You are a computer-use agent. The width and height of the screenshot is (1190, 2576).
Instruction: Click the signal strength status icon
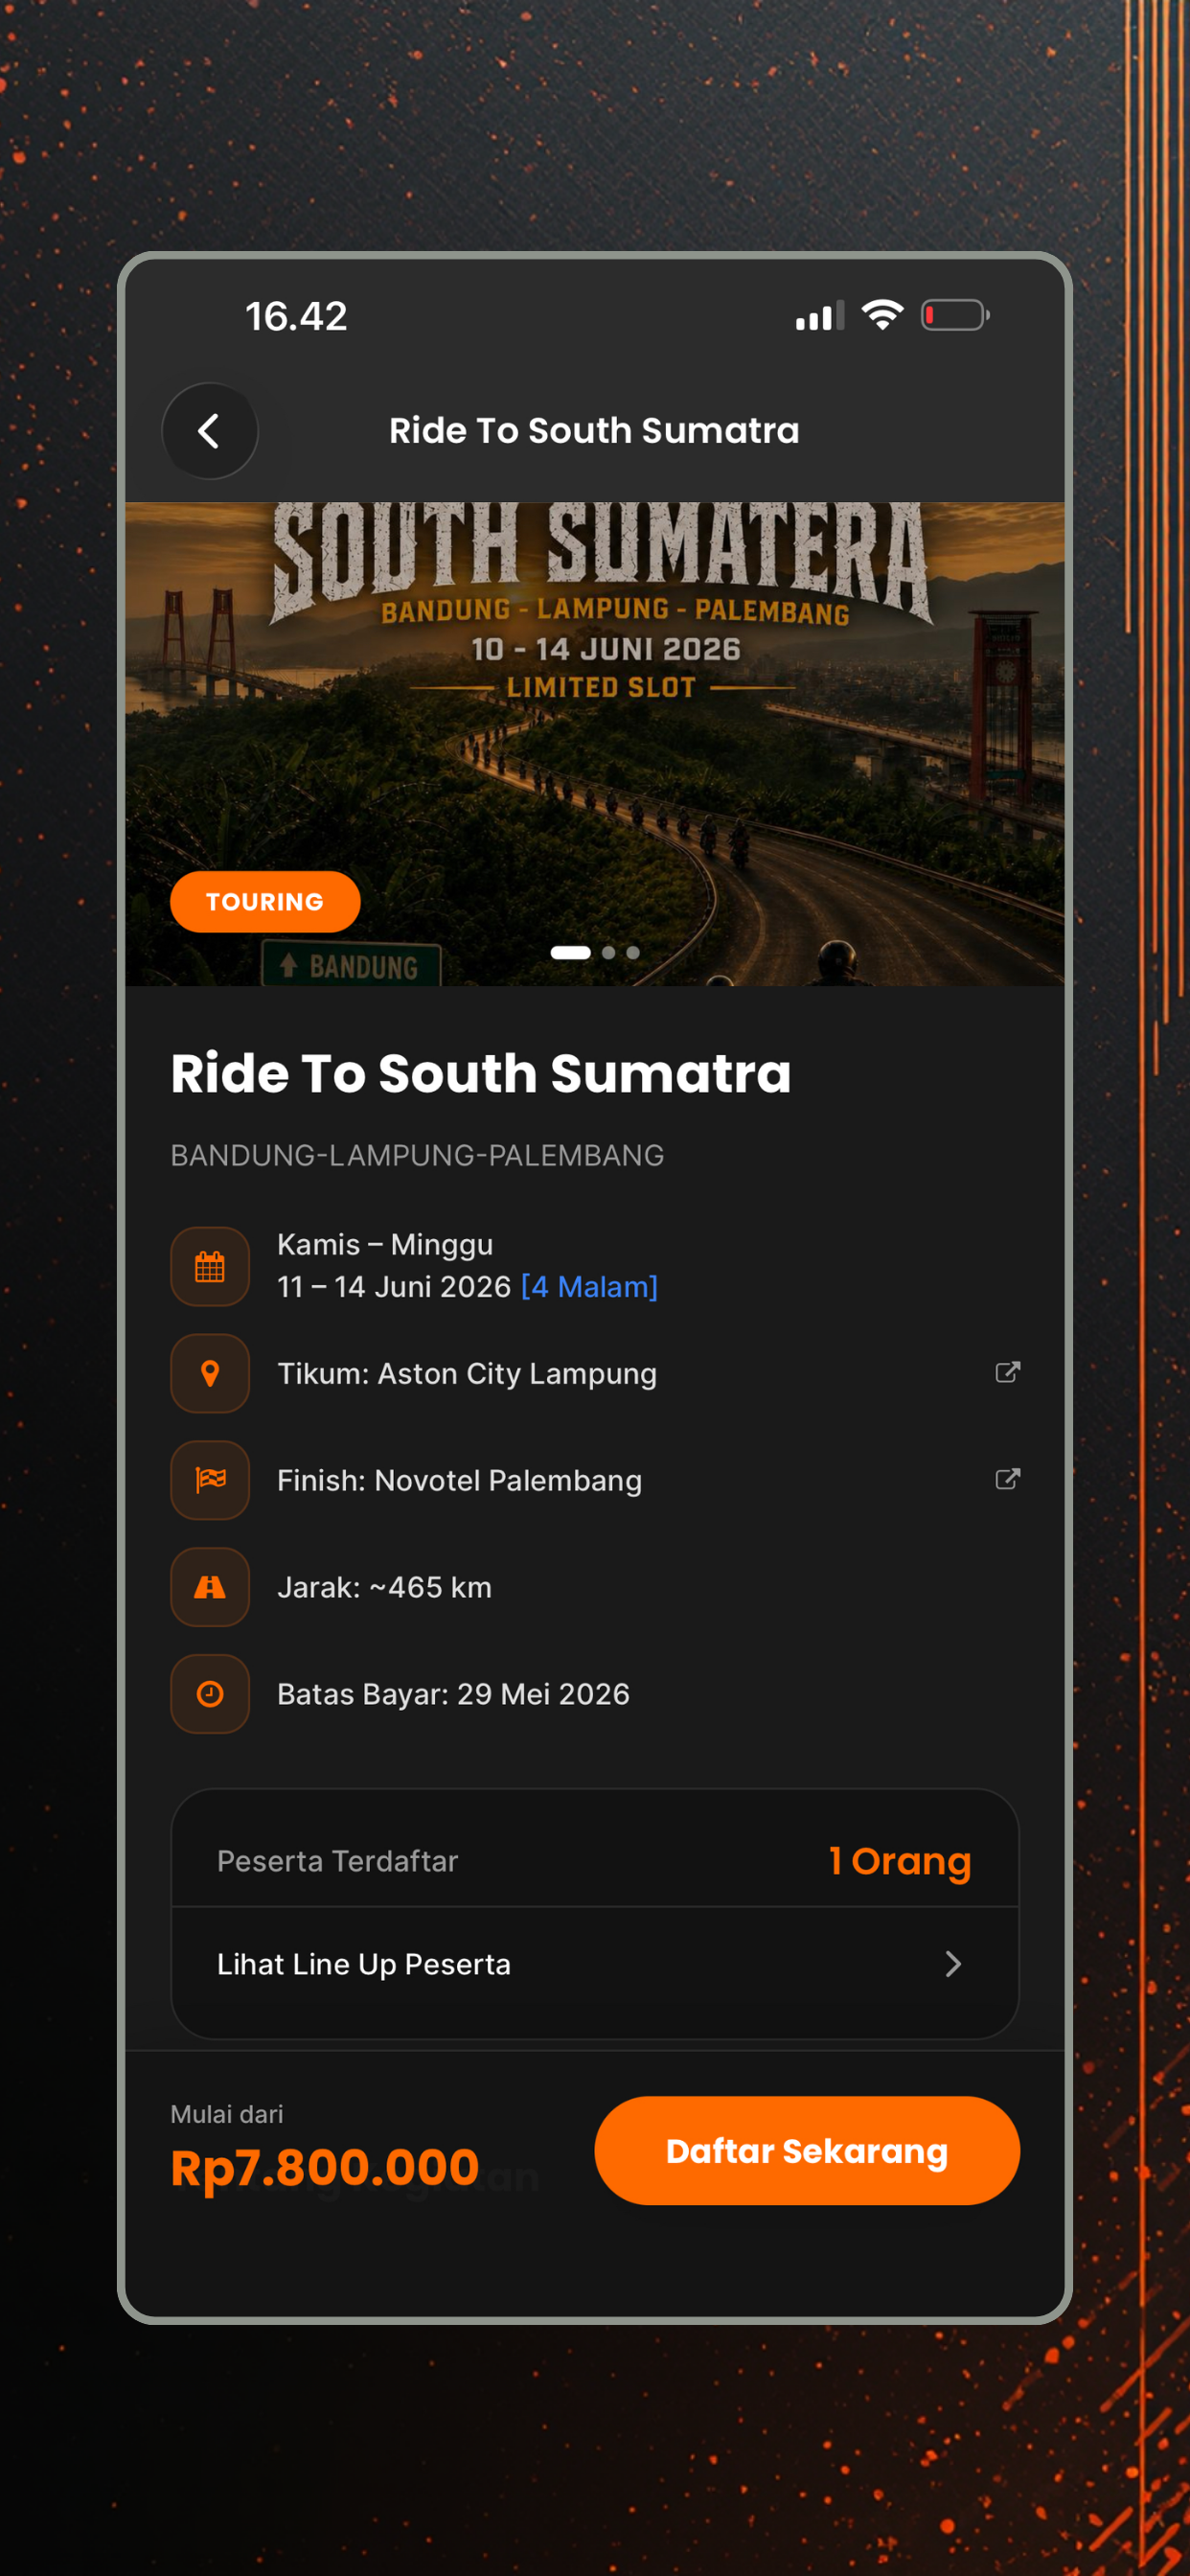click(x=820, y=316)
